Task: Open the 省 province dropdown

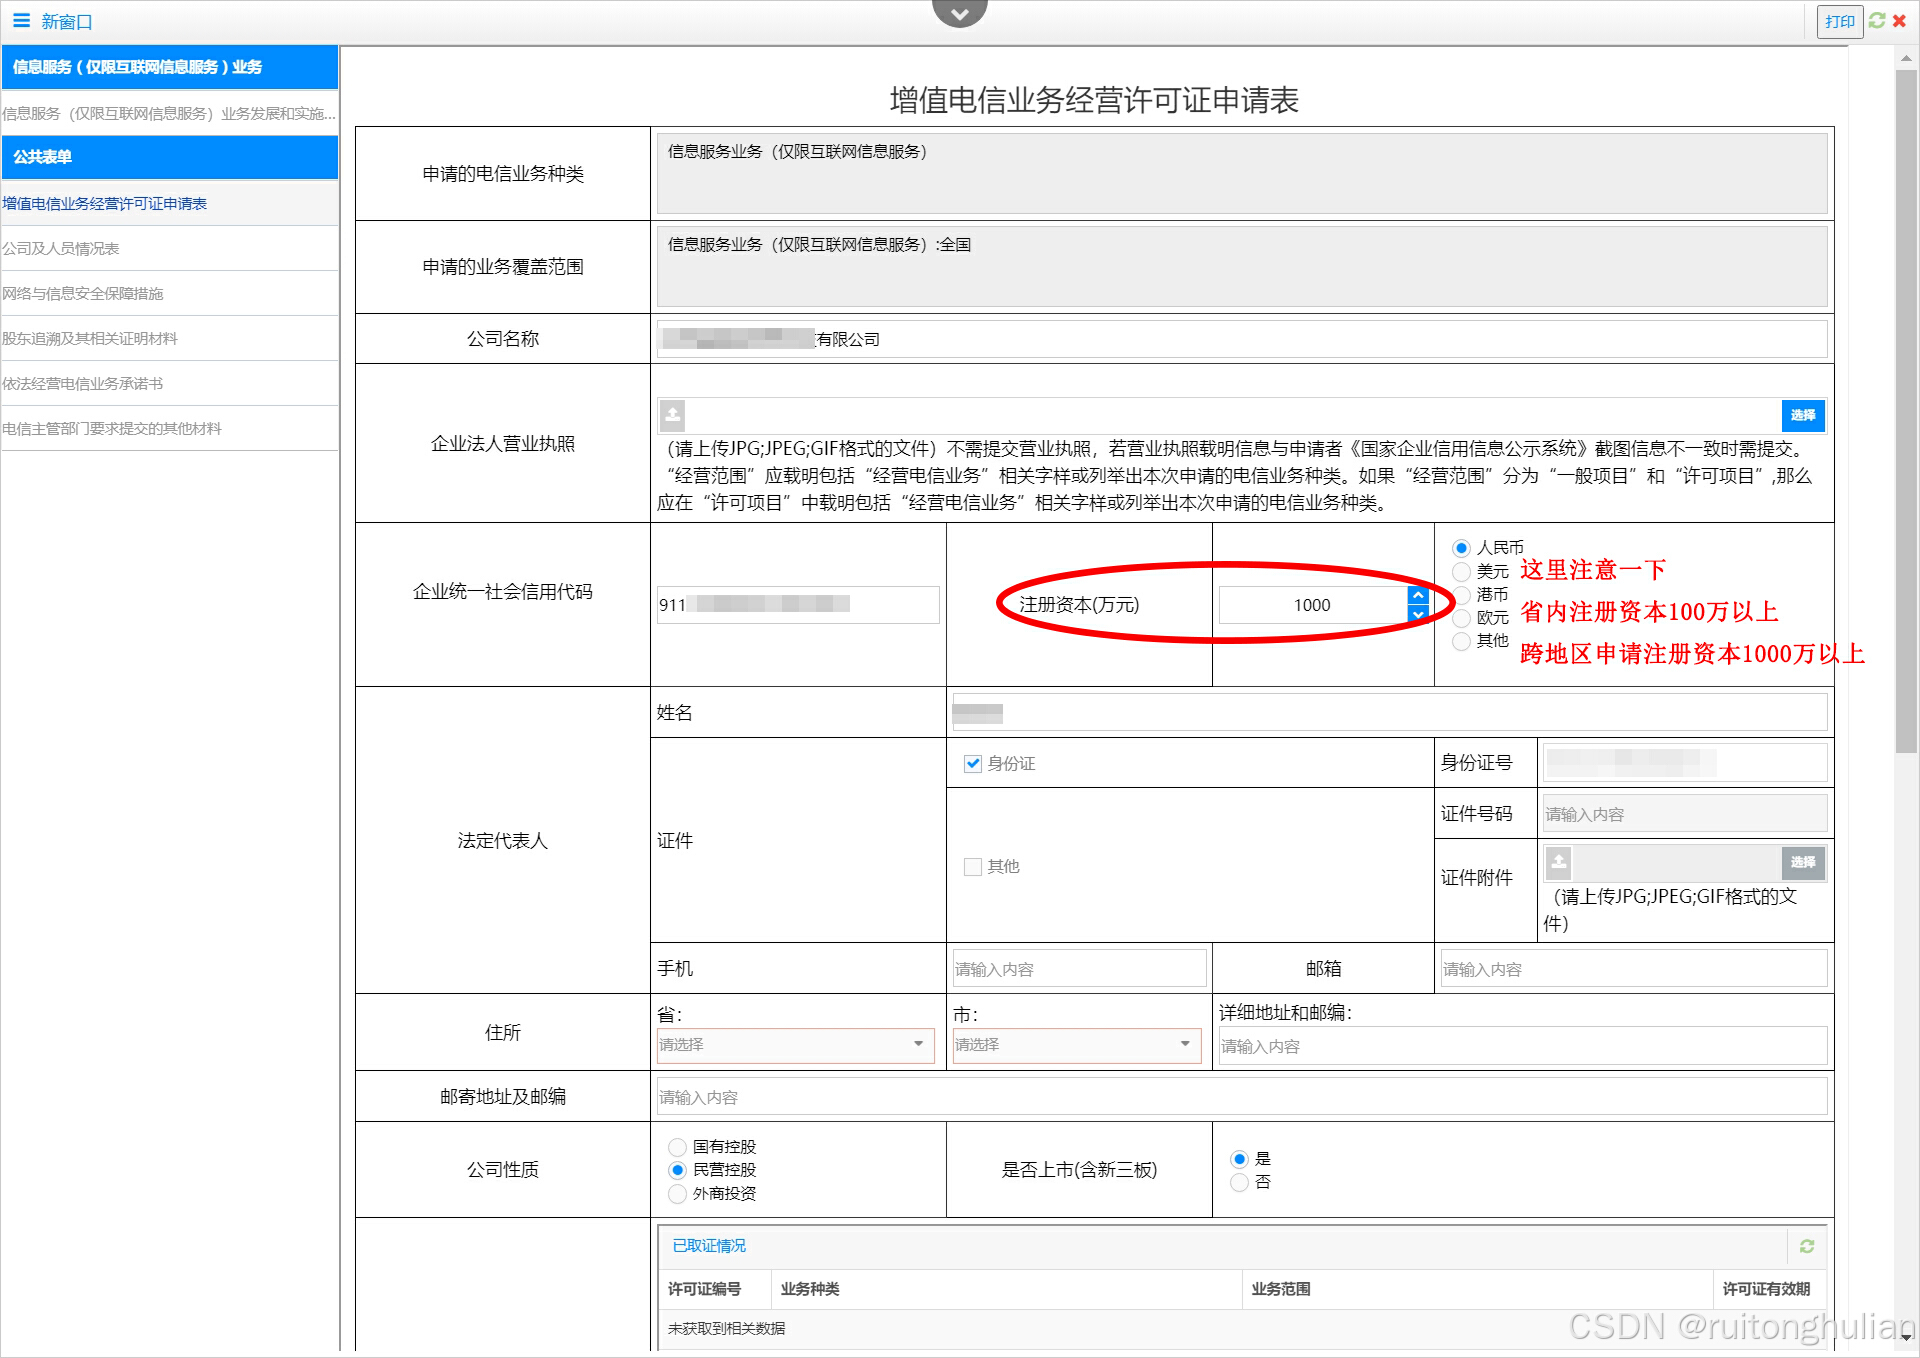Action: pyautogui.click(x=795, y=1045)
